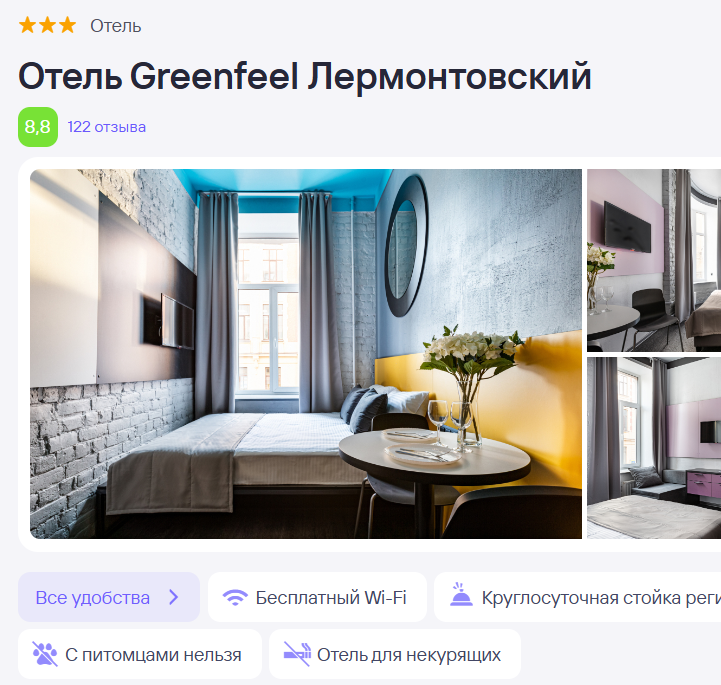
Task: Click the Wi-Fi icon in amenities
Action: coord(235,598)
